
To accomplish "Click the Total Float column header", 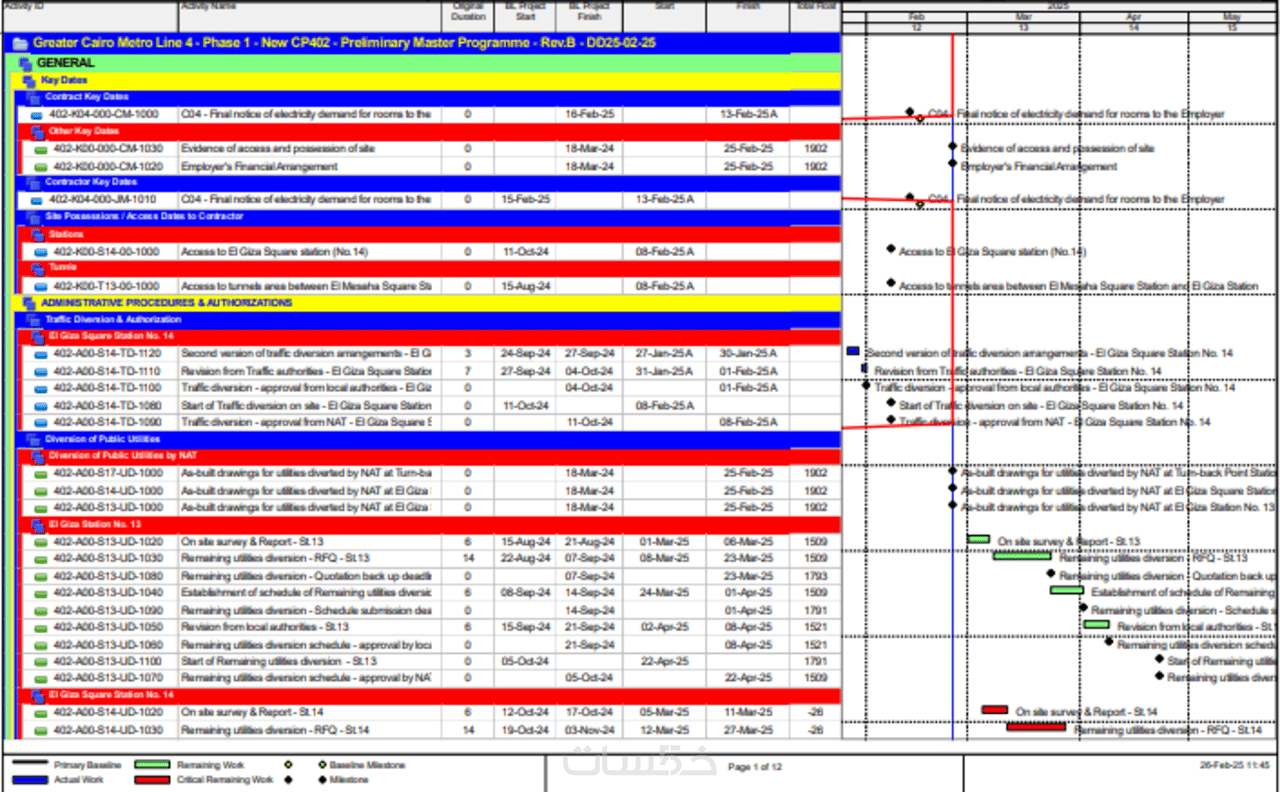I will pyautogui.click(x=815, y=14).
